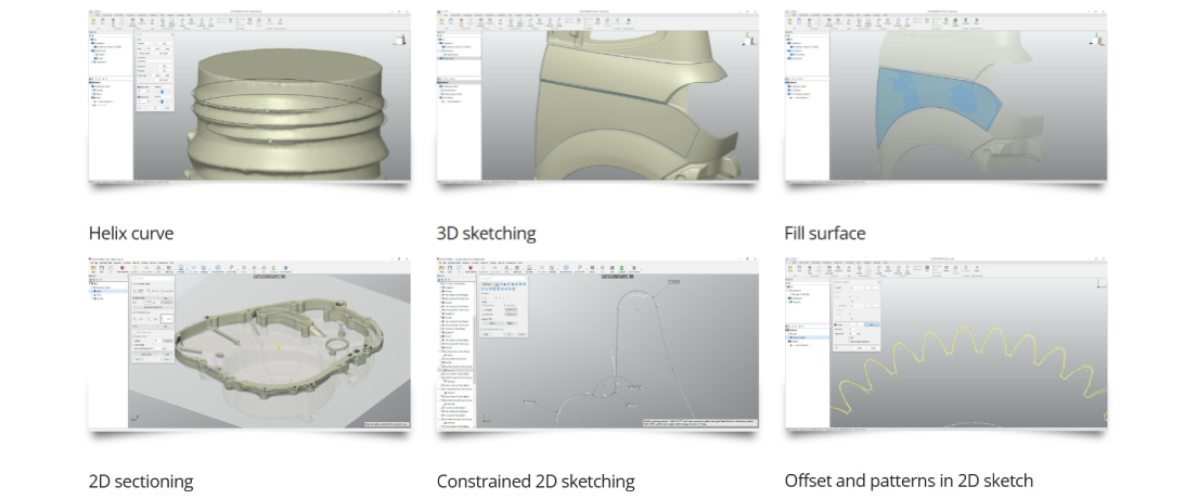Click the "Helix curve" caption text

point(131,233)
